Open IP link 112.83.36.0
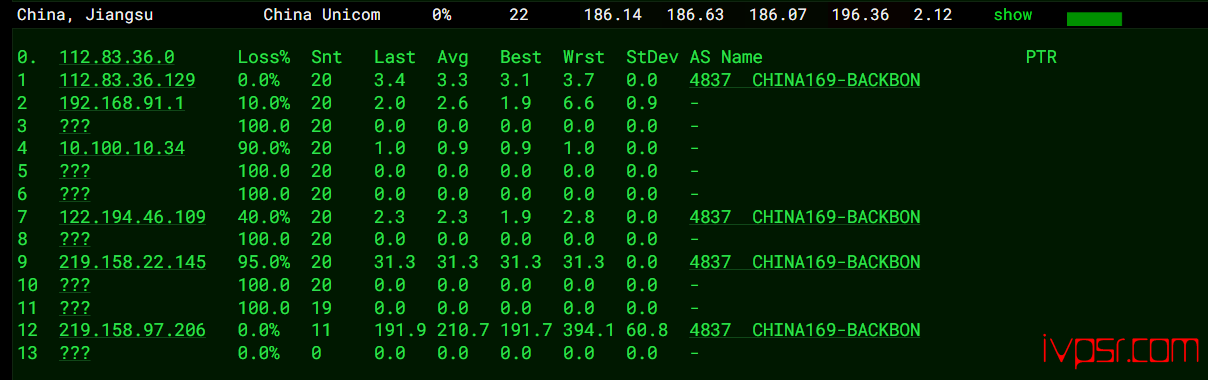 [116, 58]
